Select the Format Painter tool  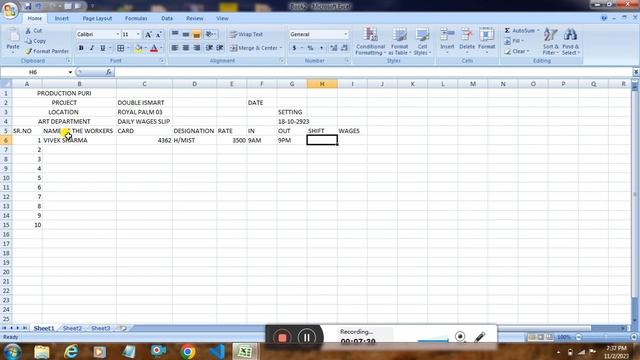(47, 51)
